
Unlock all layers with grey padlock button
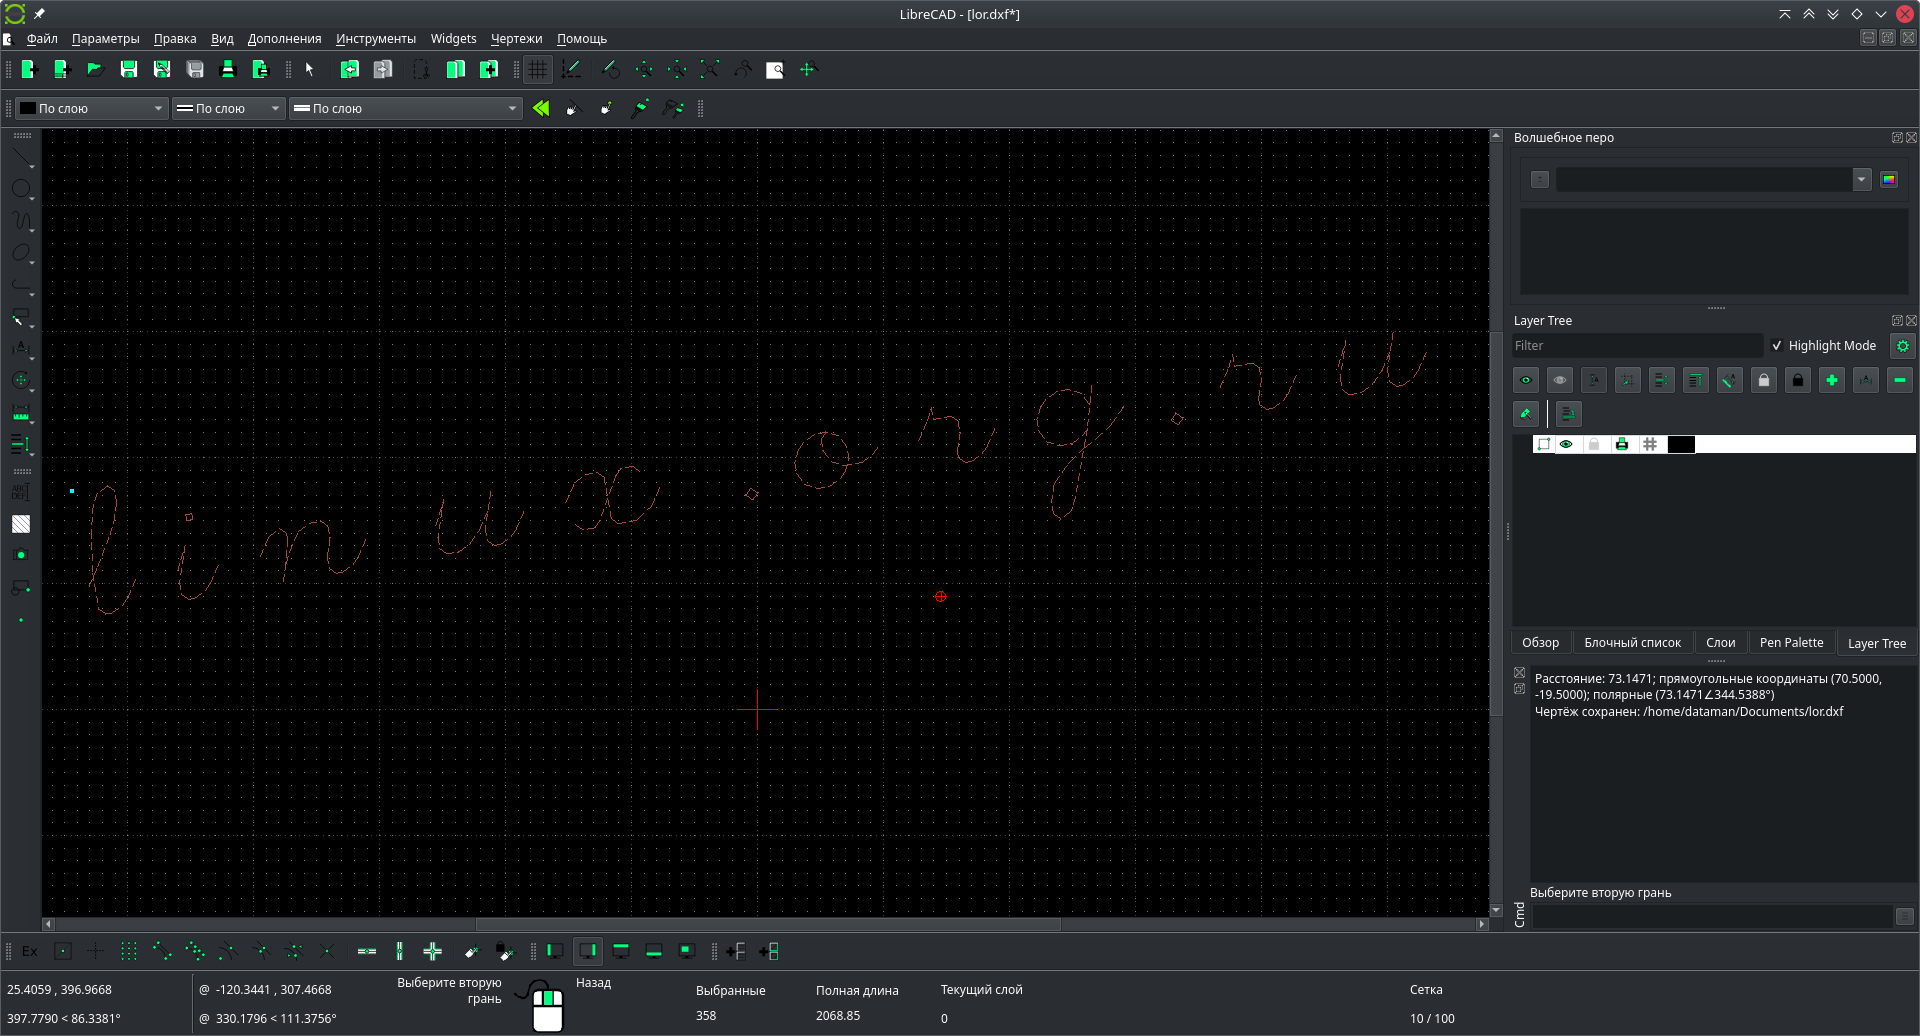point(1764,380)
